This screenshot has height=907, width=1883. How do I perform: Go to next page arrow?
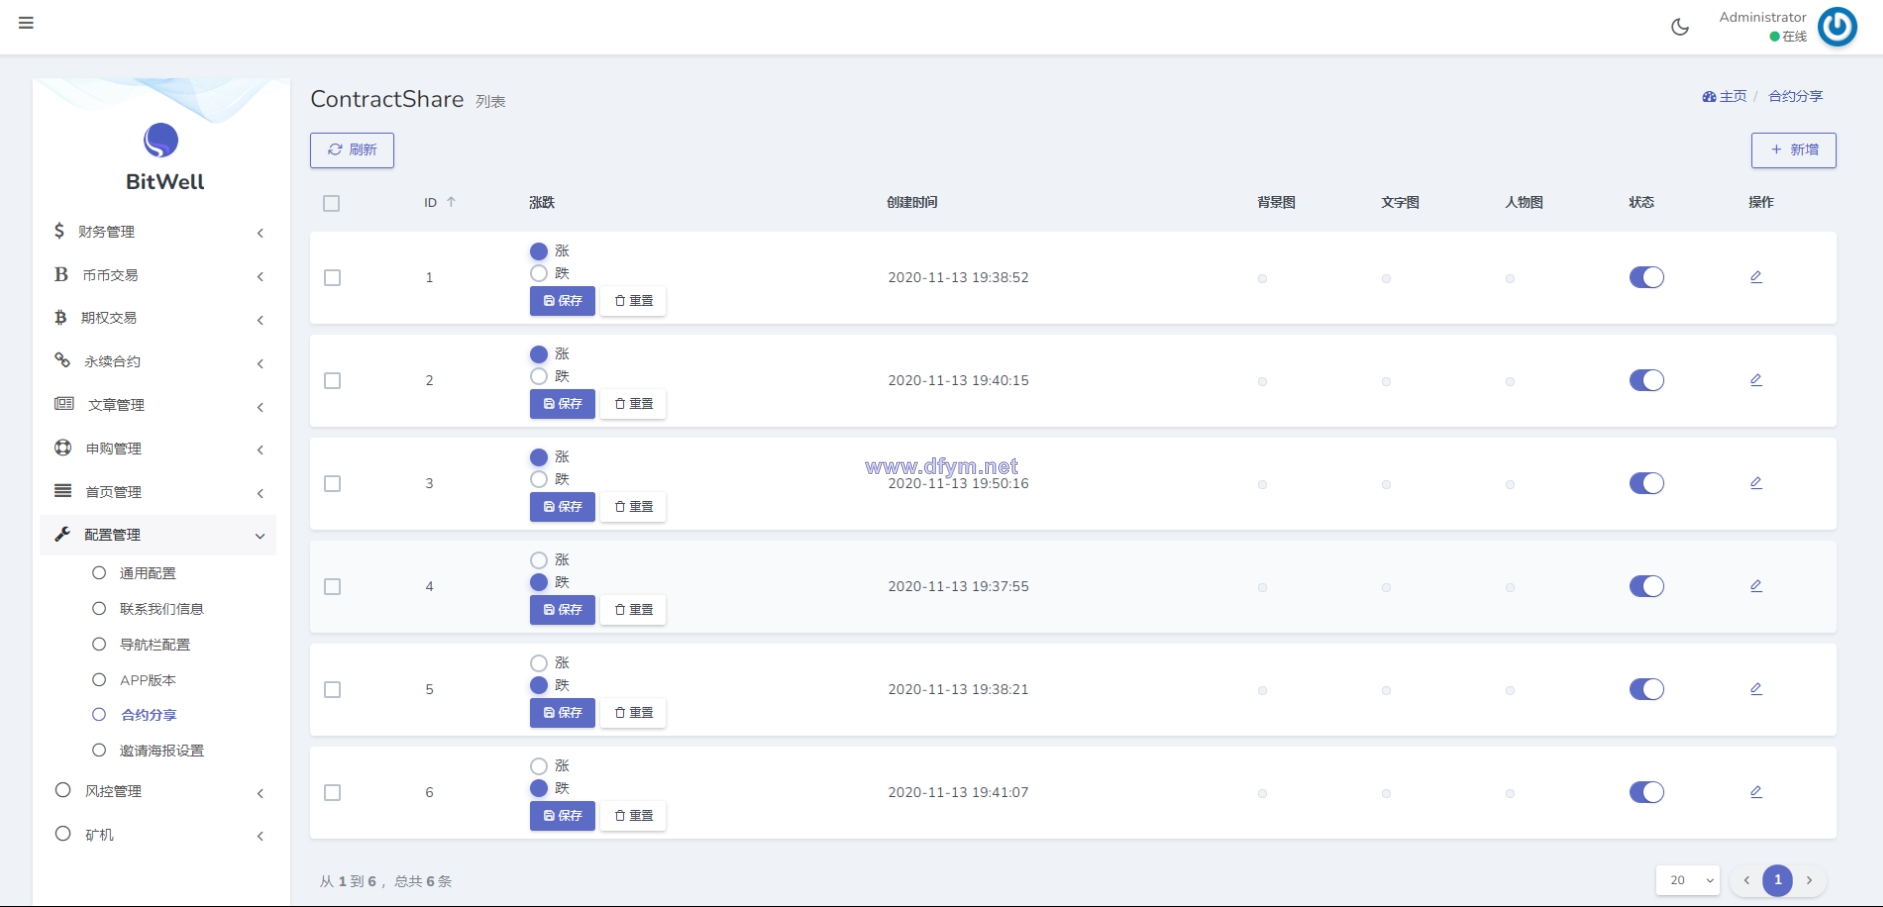click(x=1809, y=880)
